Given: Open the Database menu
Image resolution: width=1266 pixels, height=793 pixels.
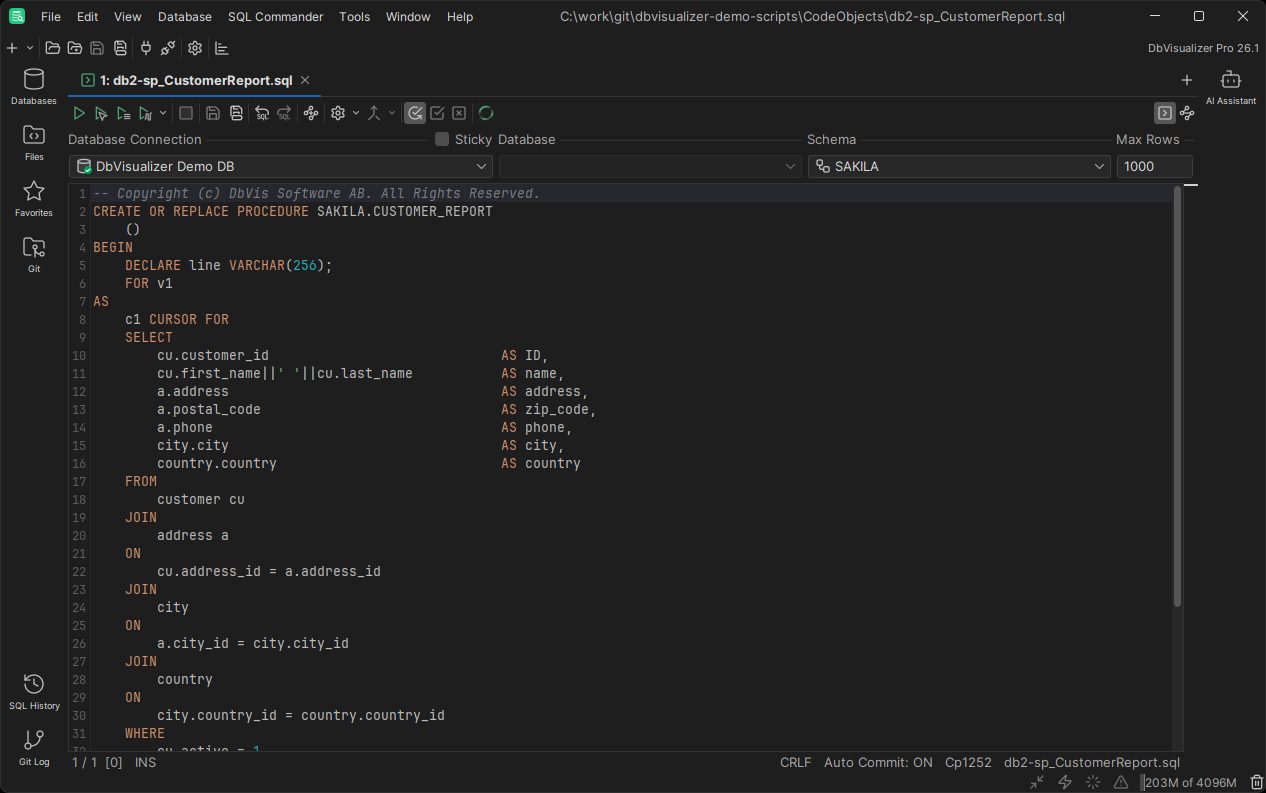Looking at the screenshot, I should (x=185, y=17).
